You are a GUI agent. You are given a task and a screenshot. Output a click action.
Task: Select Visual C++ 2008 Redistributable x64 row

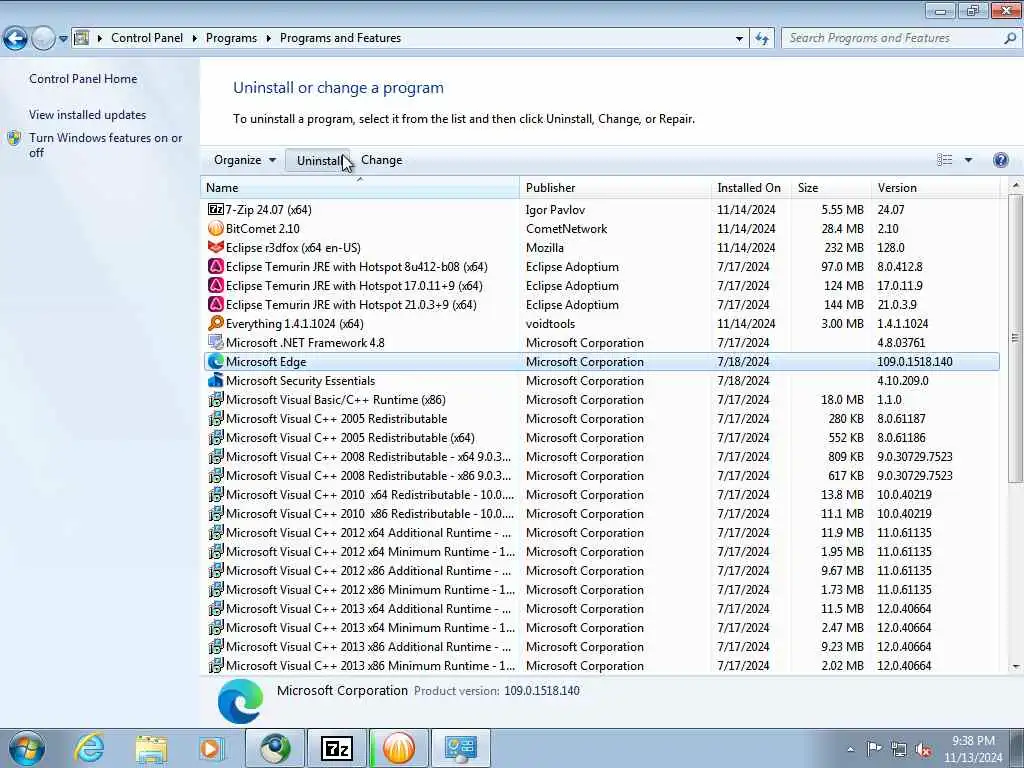click(601, 456)
